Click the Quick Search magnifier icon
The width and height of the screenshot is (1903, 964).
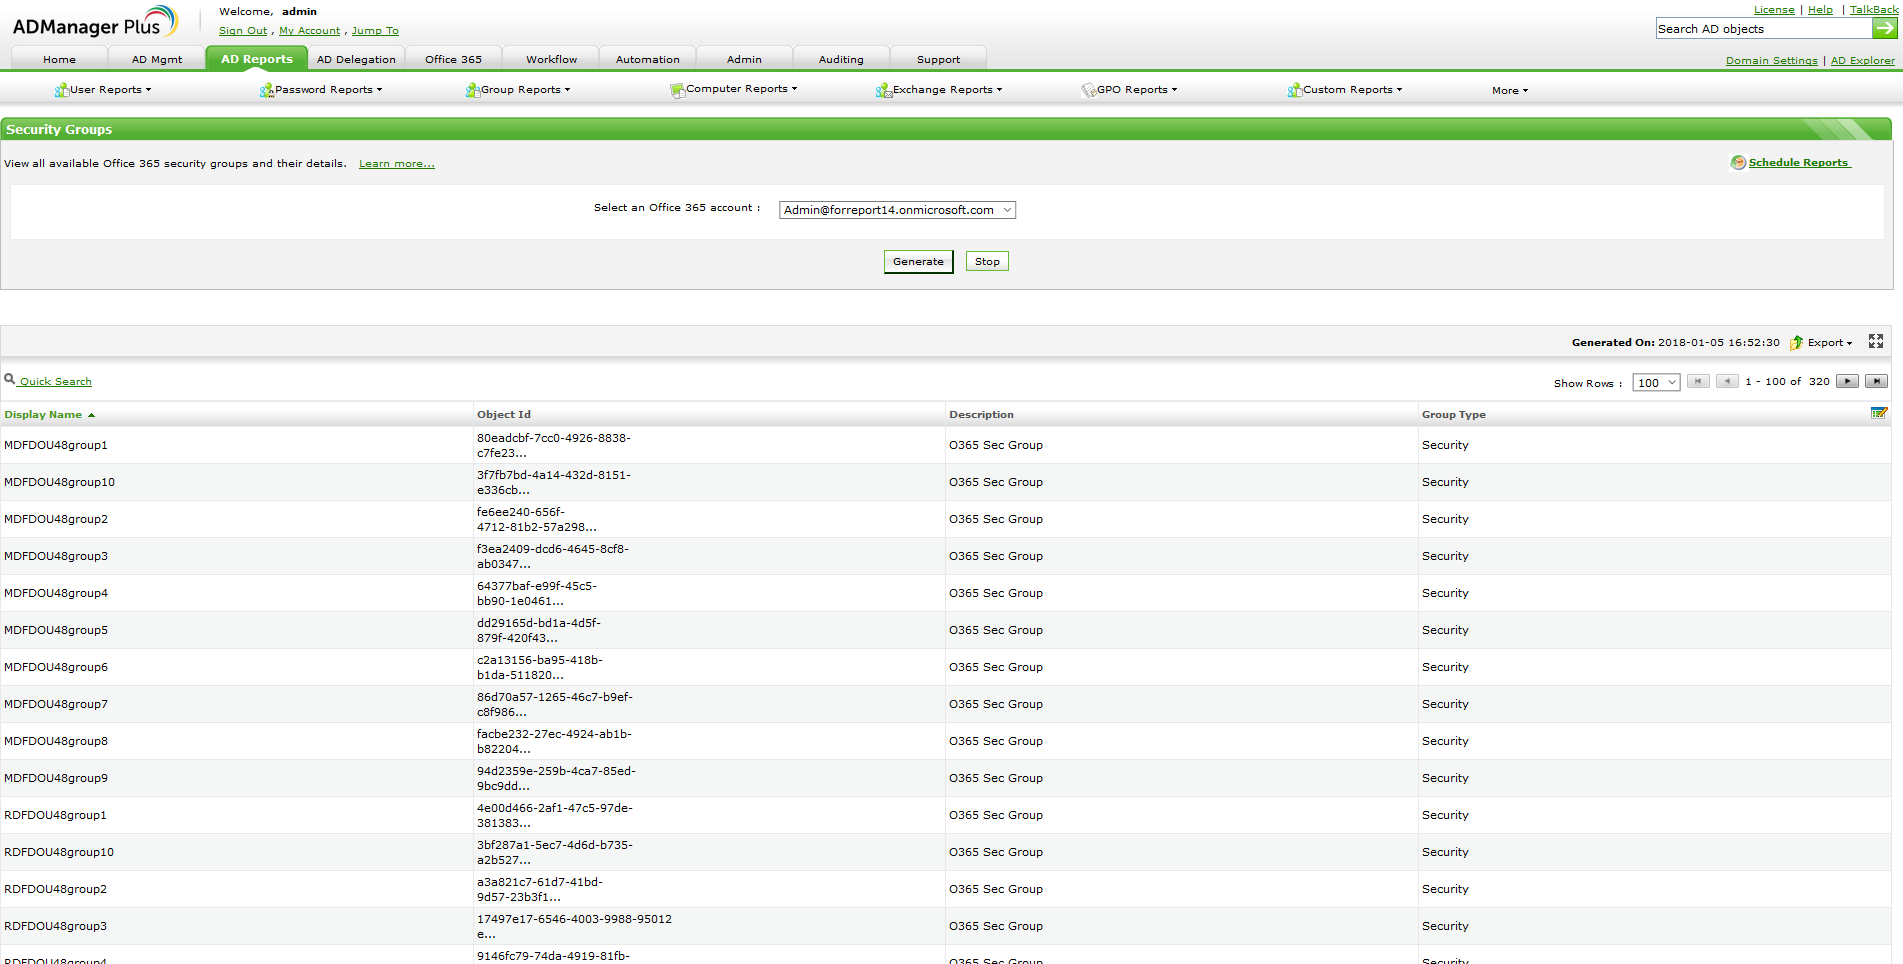[10, 380]
